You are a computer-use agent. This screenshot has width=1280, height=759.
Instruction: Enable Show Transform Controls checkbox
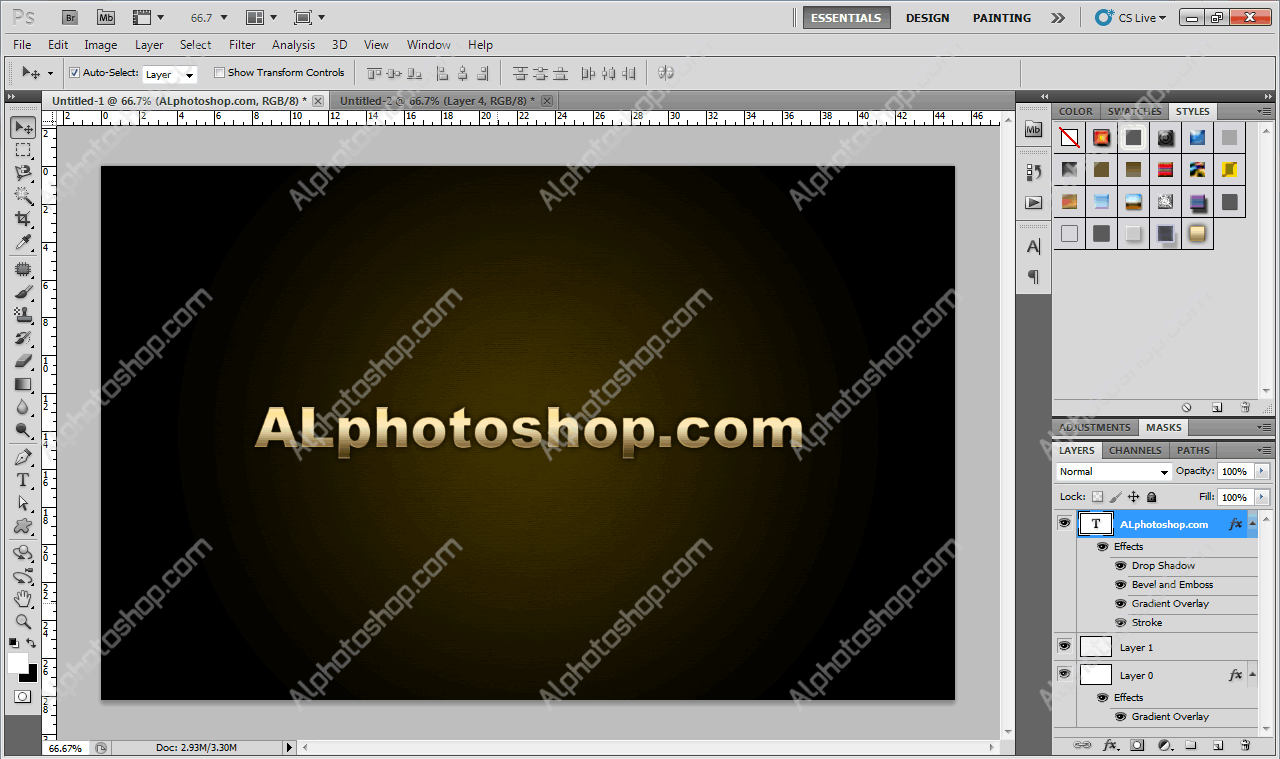[x=219, y=72]
